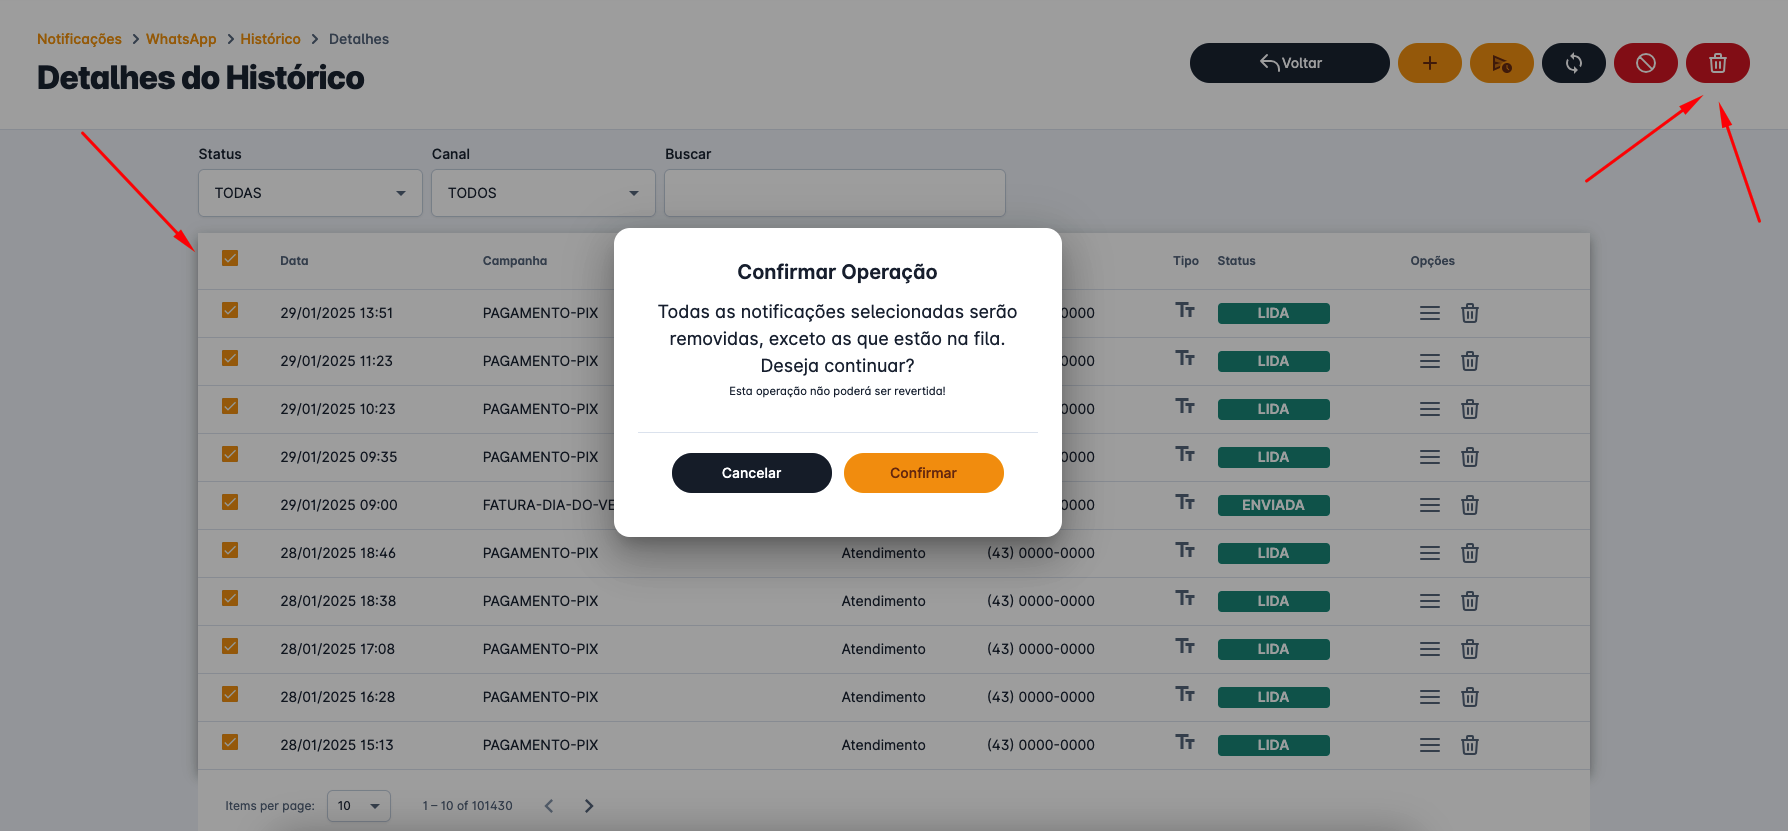The image size is (1788, 831).
Task: Uncheck the 28/01/2025 16:28 row checkbox
Action: [x=230, y=695]
